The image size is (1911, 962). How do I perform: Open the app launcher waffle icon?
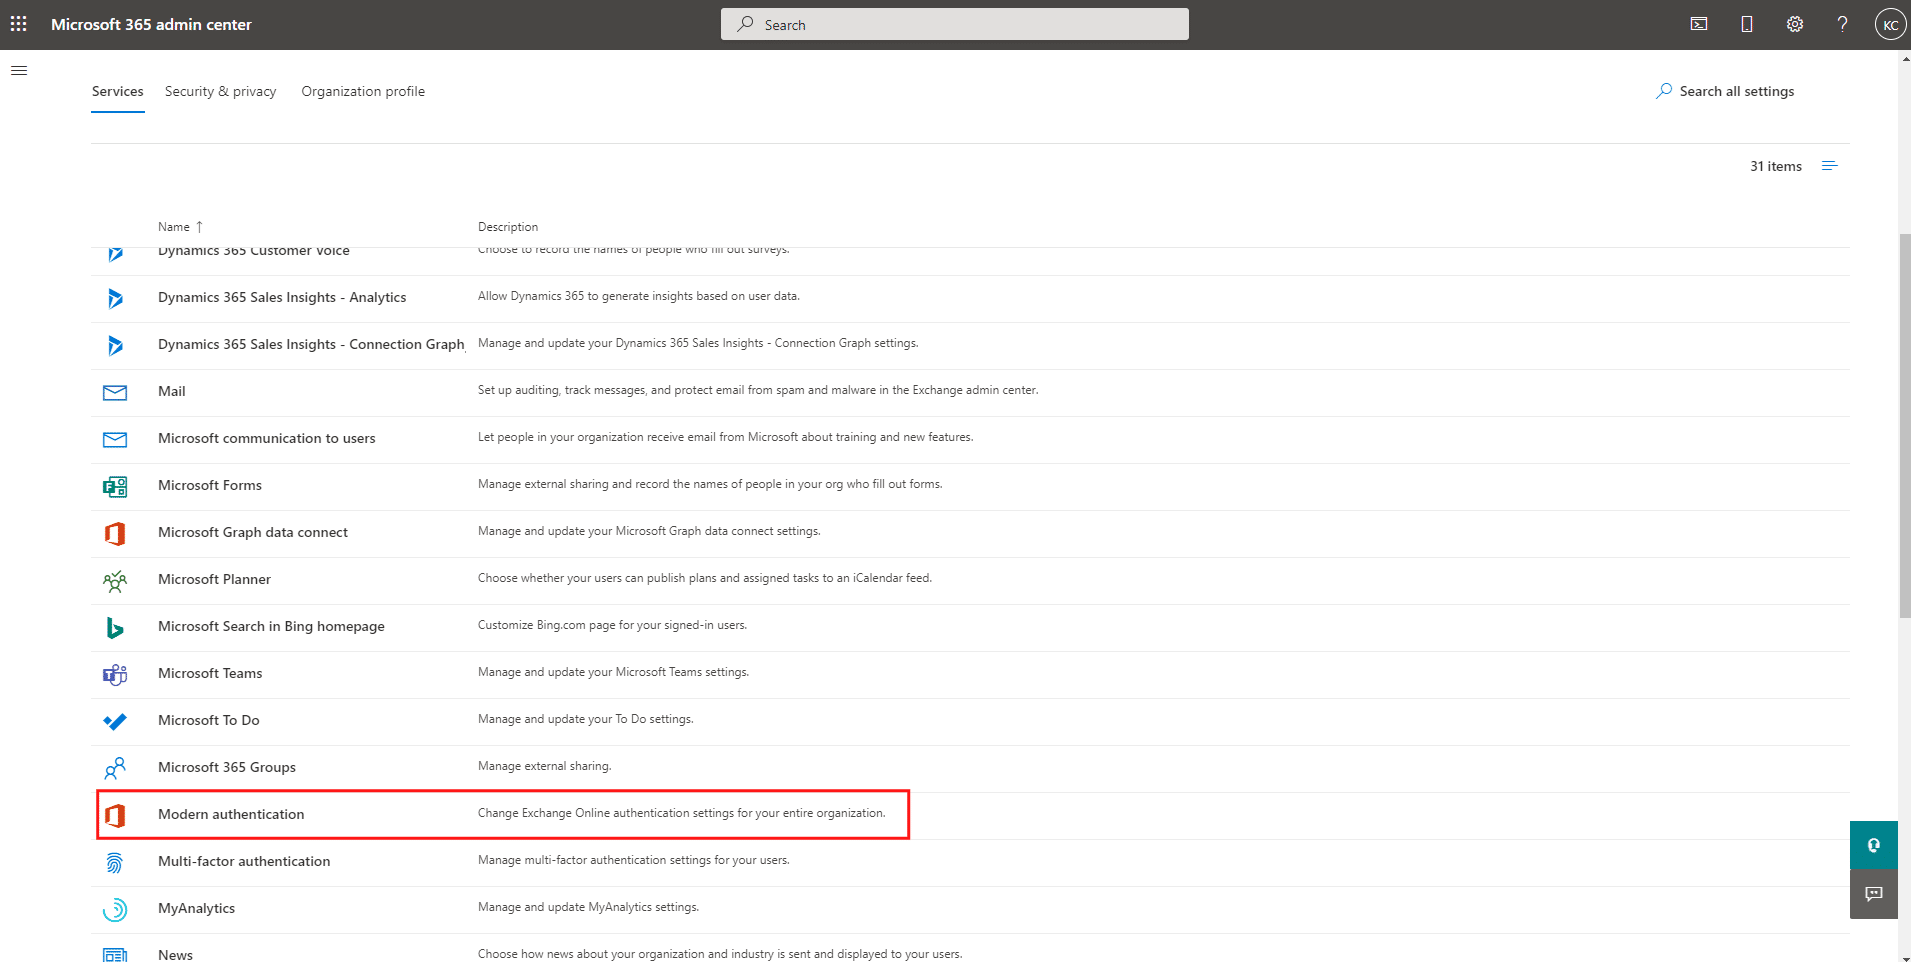[19, 24]
